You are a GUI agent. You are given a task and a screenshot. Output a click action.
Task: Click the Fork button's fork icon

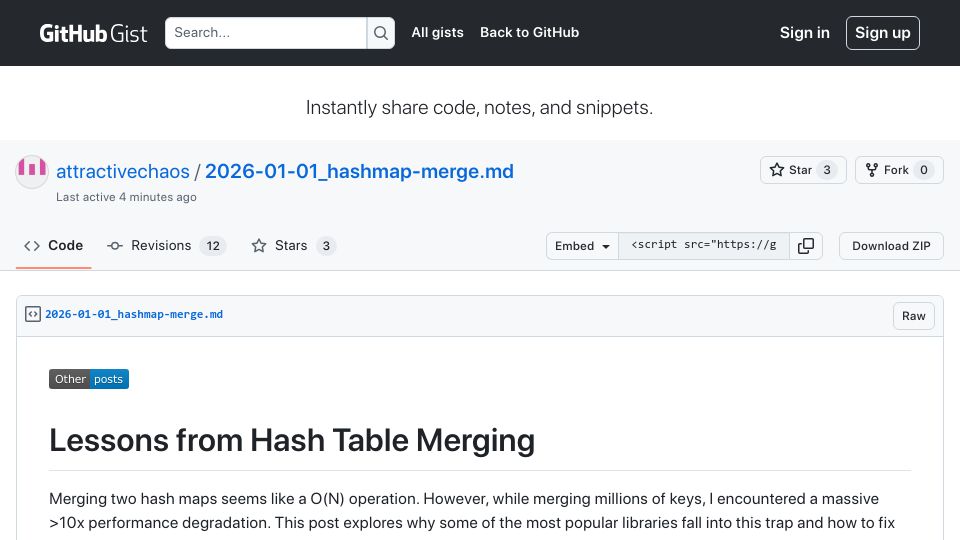872,170
